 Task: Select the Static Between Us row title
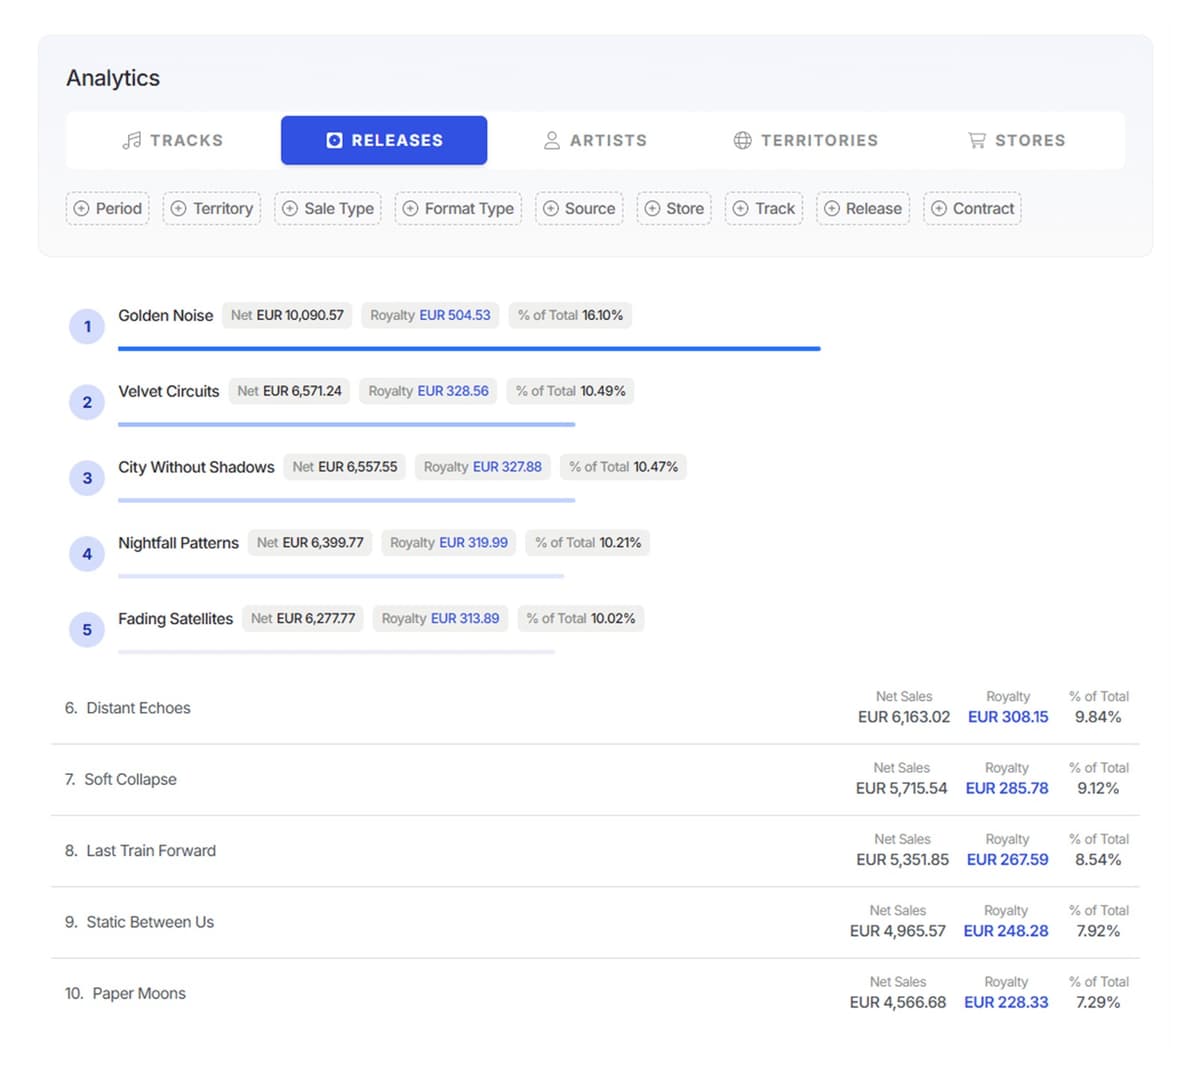(150, 922)
